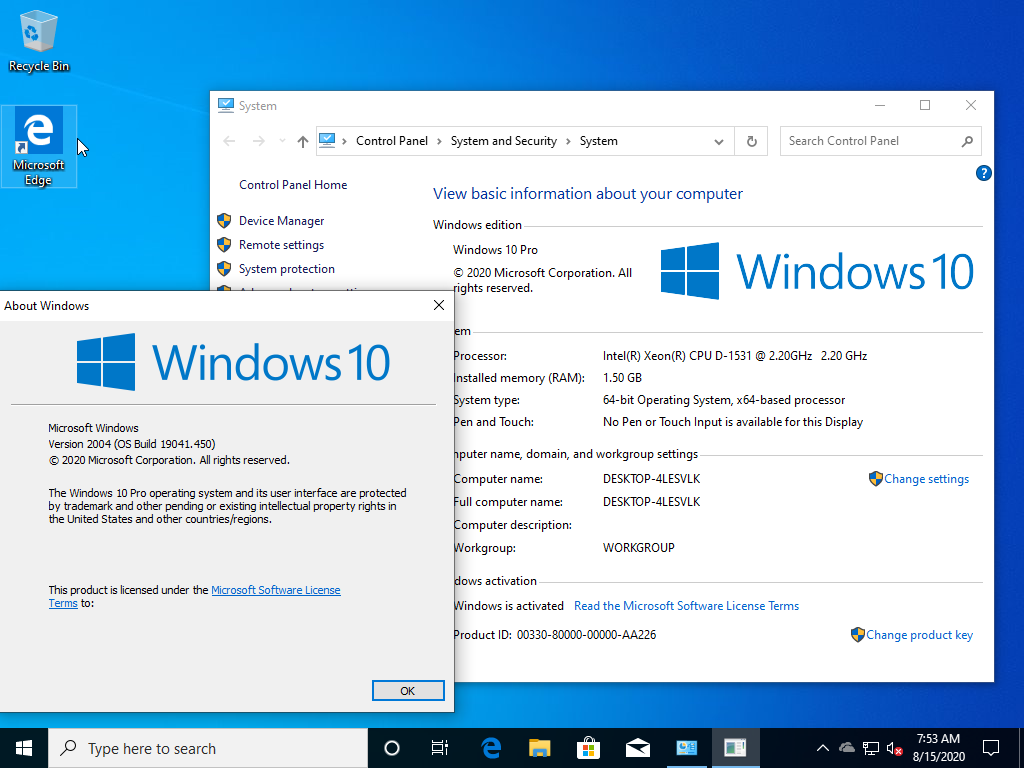Open Microsoft Store from the taskbar
The width and height of the screenshot is (1024, 768).
(x=588, y=748)
